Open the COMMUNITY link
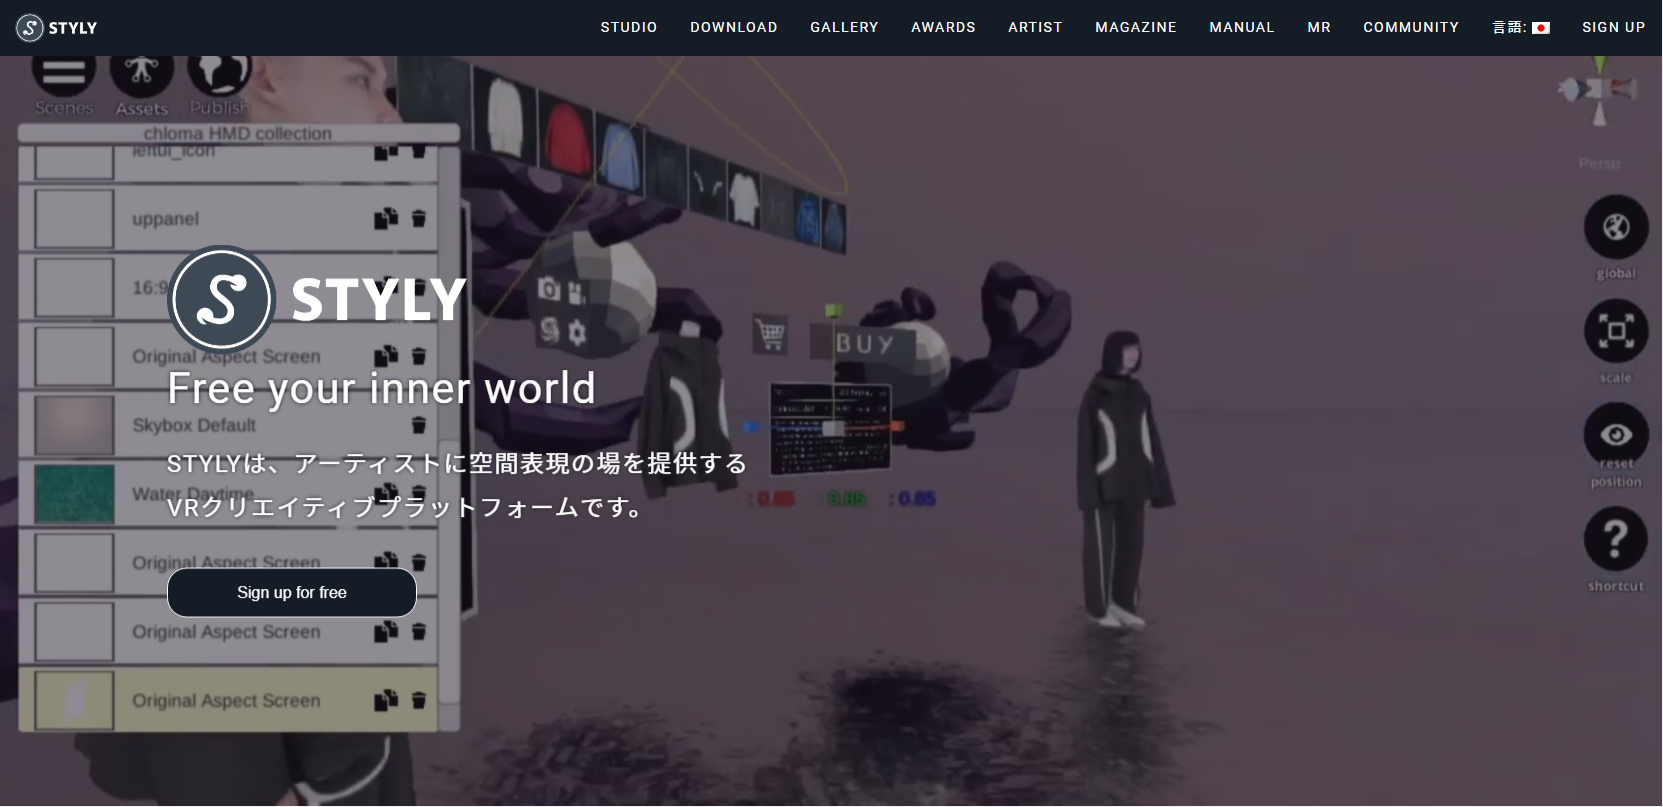 point(1411,28)
